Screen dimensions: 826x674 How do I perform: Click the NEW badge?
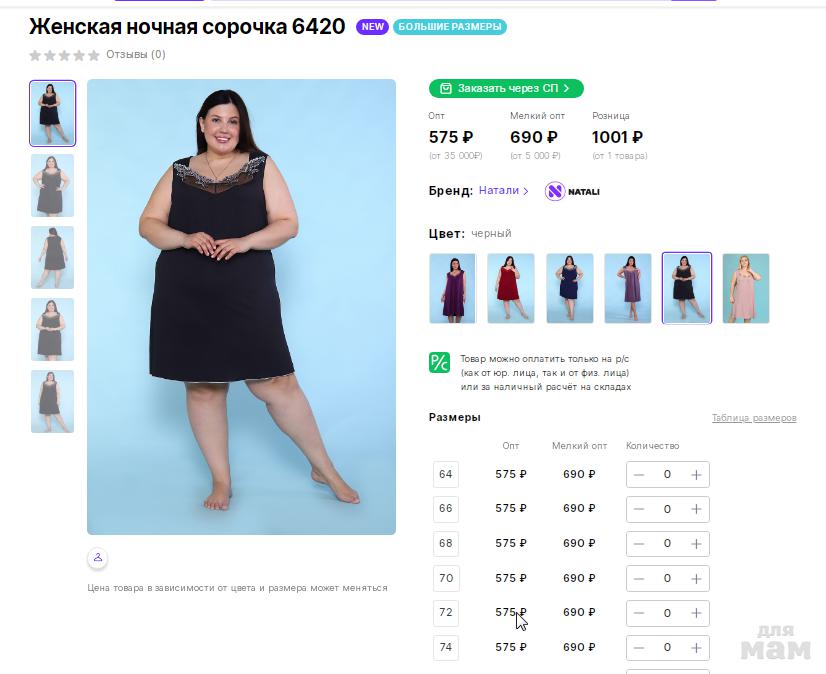click(x=373, y=27)
